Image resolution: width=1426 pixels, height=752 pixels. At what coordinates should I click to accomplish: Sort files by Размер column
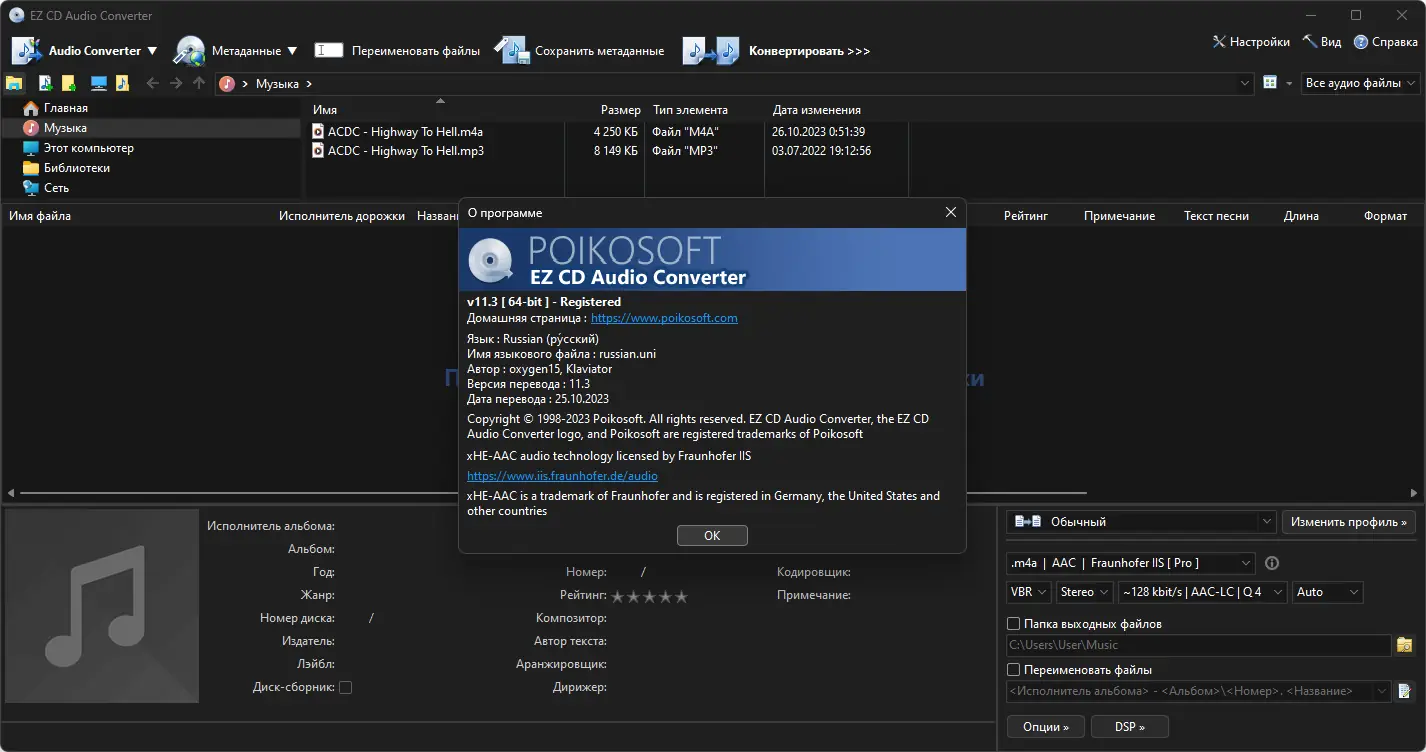tap(621, 110)
